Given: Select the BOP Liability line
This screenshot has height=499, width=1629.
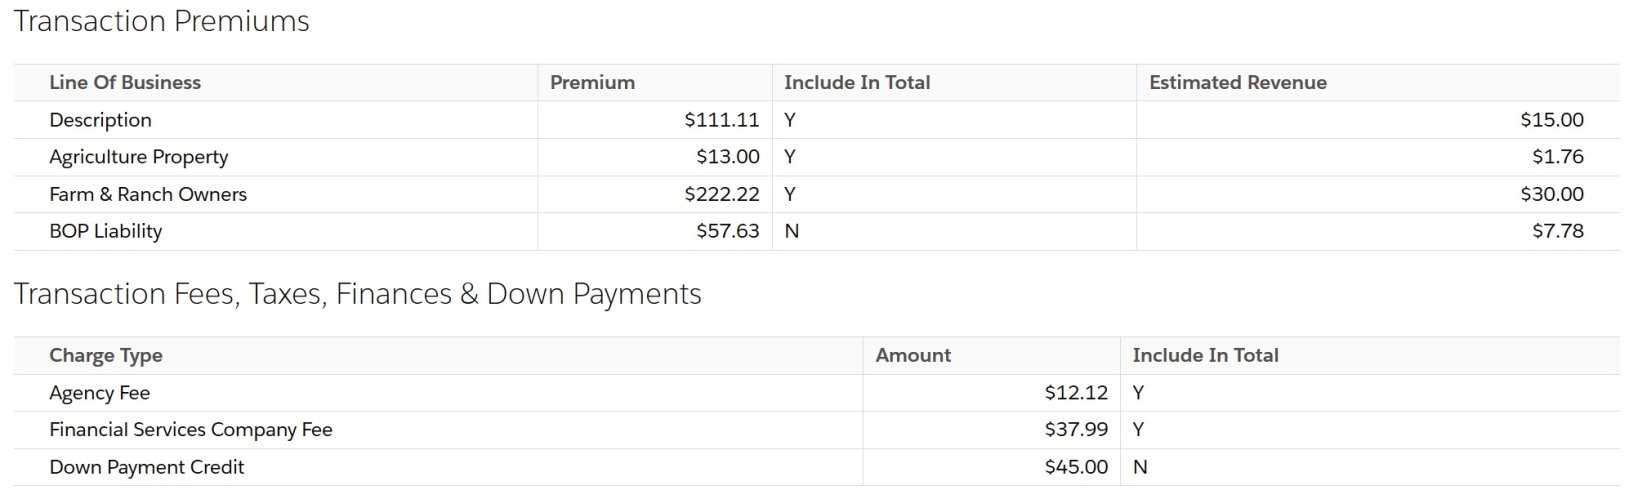Looking at the screenshot, I should pos(106,231).
